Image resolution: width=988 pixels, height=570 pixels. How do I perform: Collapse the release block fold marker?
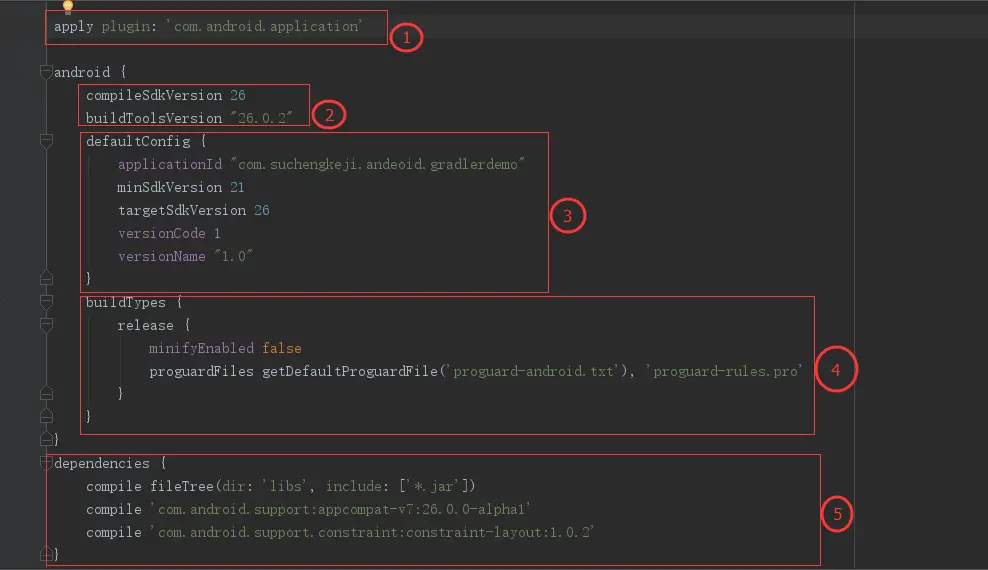point(46,325)
